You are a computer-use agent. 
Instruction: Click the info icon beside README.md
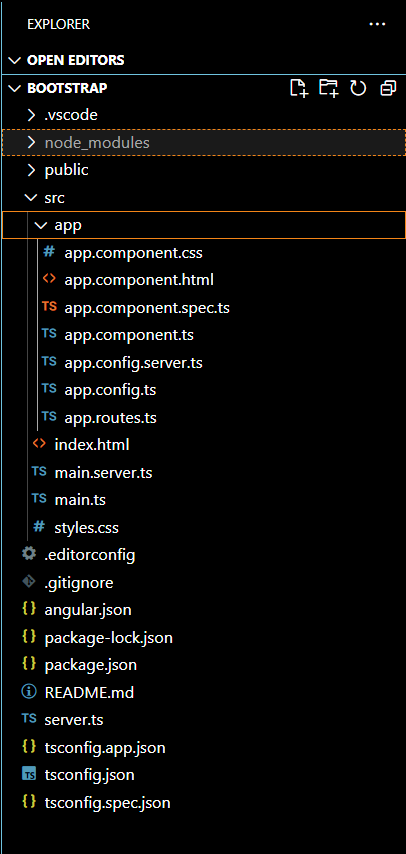click(x=29, y=692)
